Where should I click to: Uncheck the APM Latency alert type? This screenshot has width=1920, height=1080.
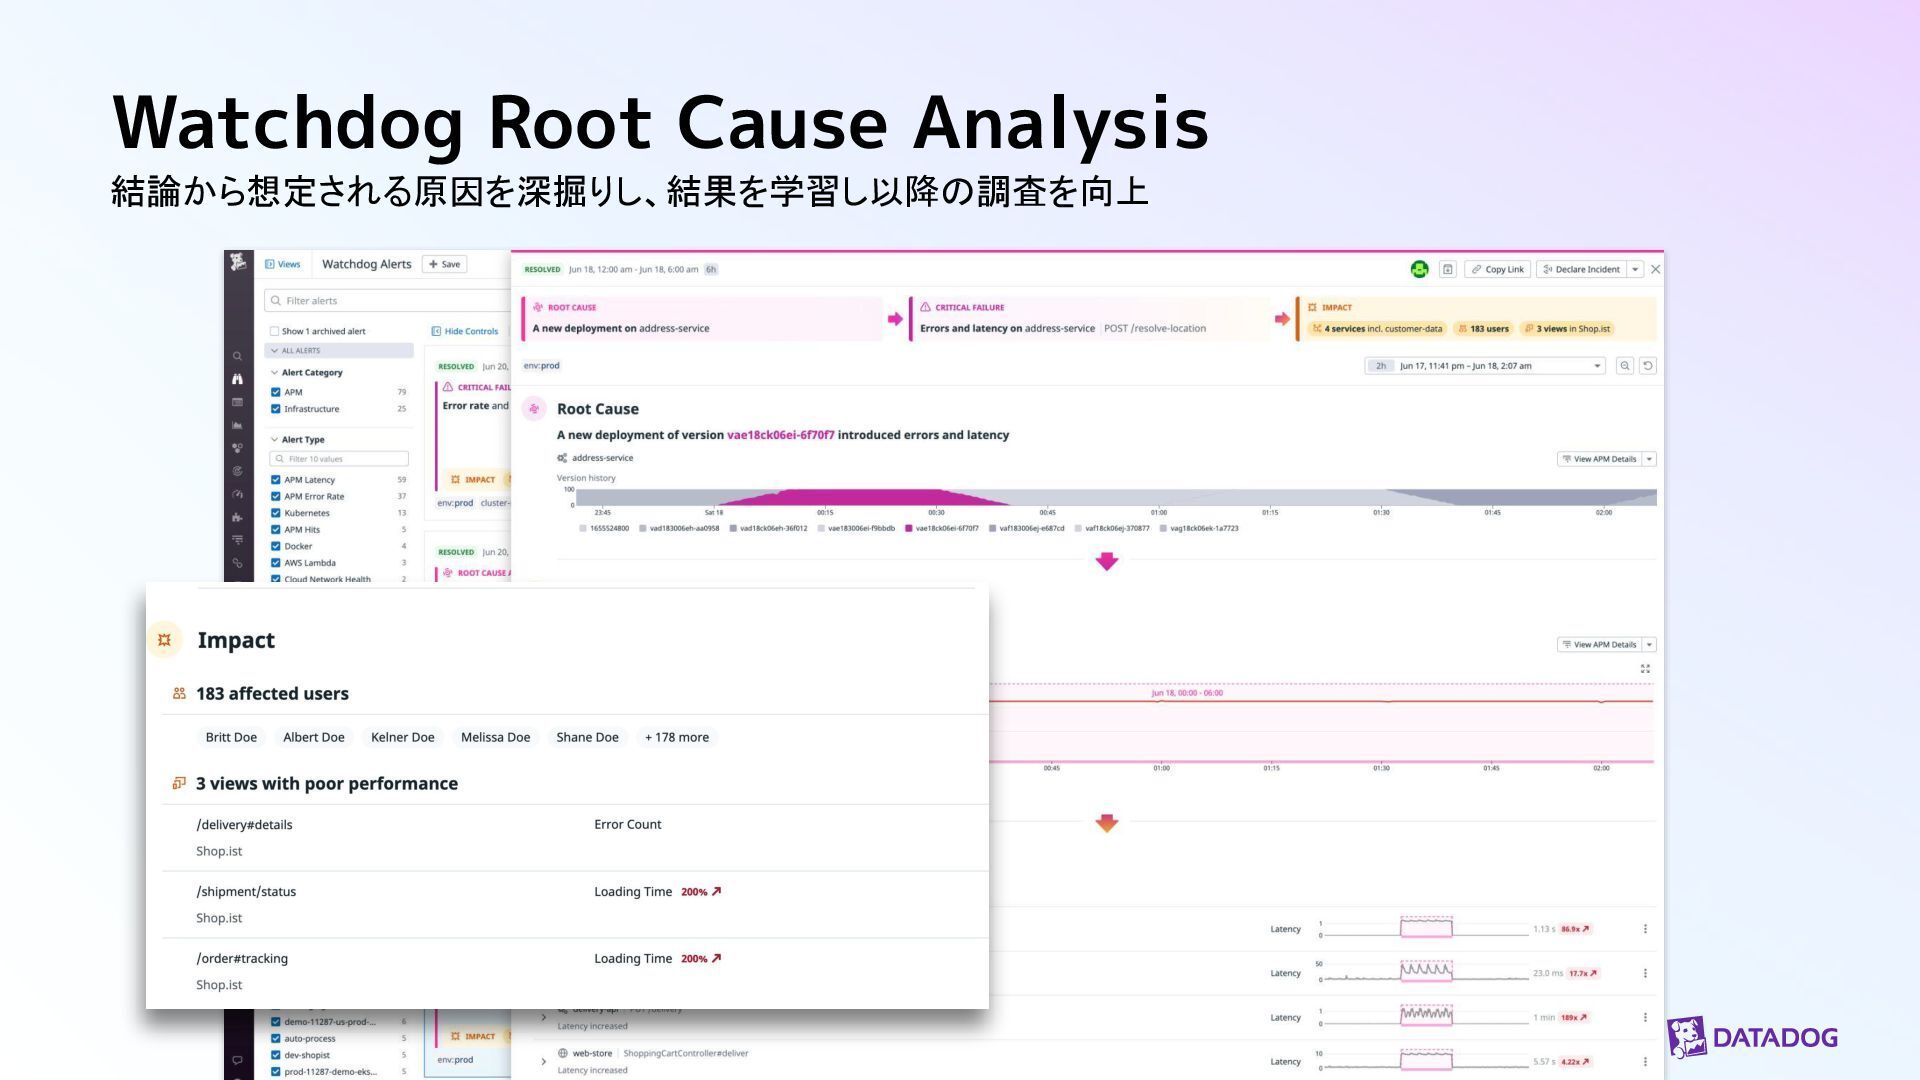(275, 480)
